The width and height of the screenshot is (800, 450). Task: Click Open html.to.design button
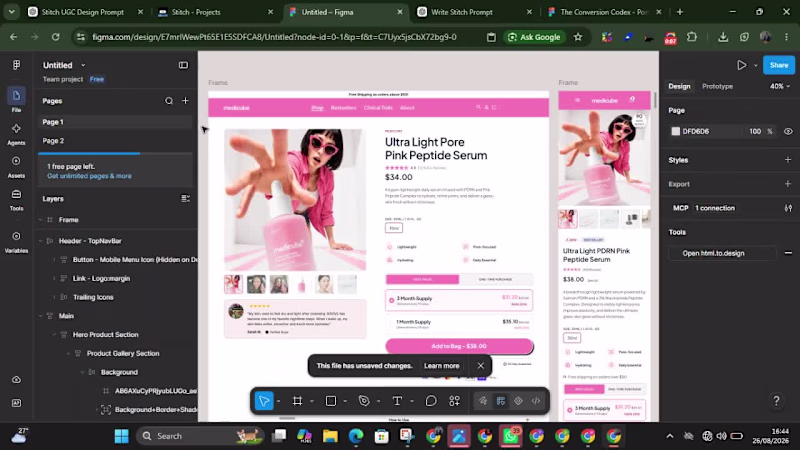[713, 253]
